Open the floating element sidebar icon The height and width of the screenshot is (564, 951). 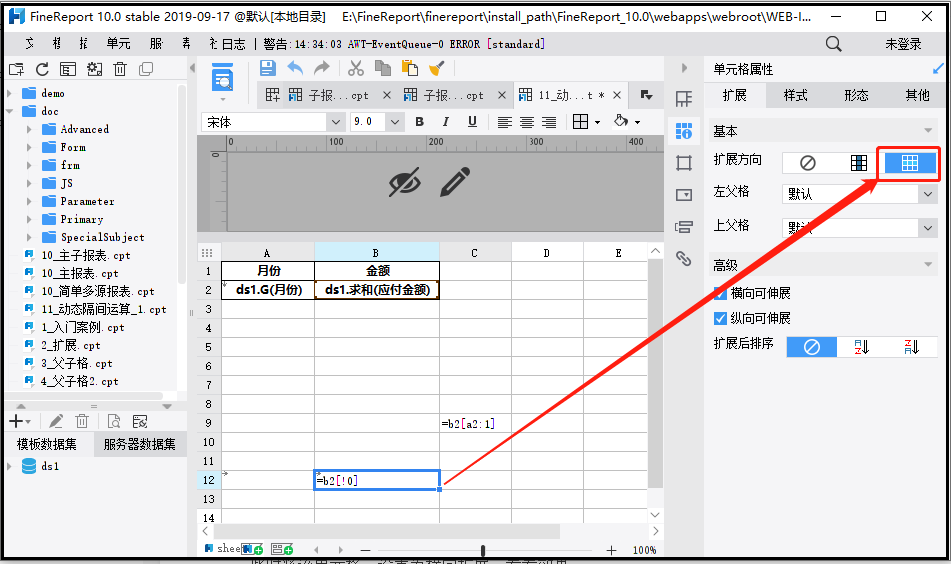tap(684, 163)
